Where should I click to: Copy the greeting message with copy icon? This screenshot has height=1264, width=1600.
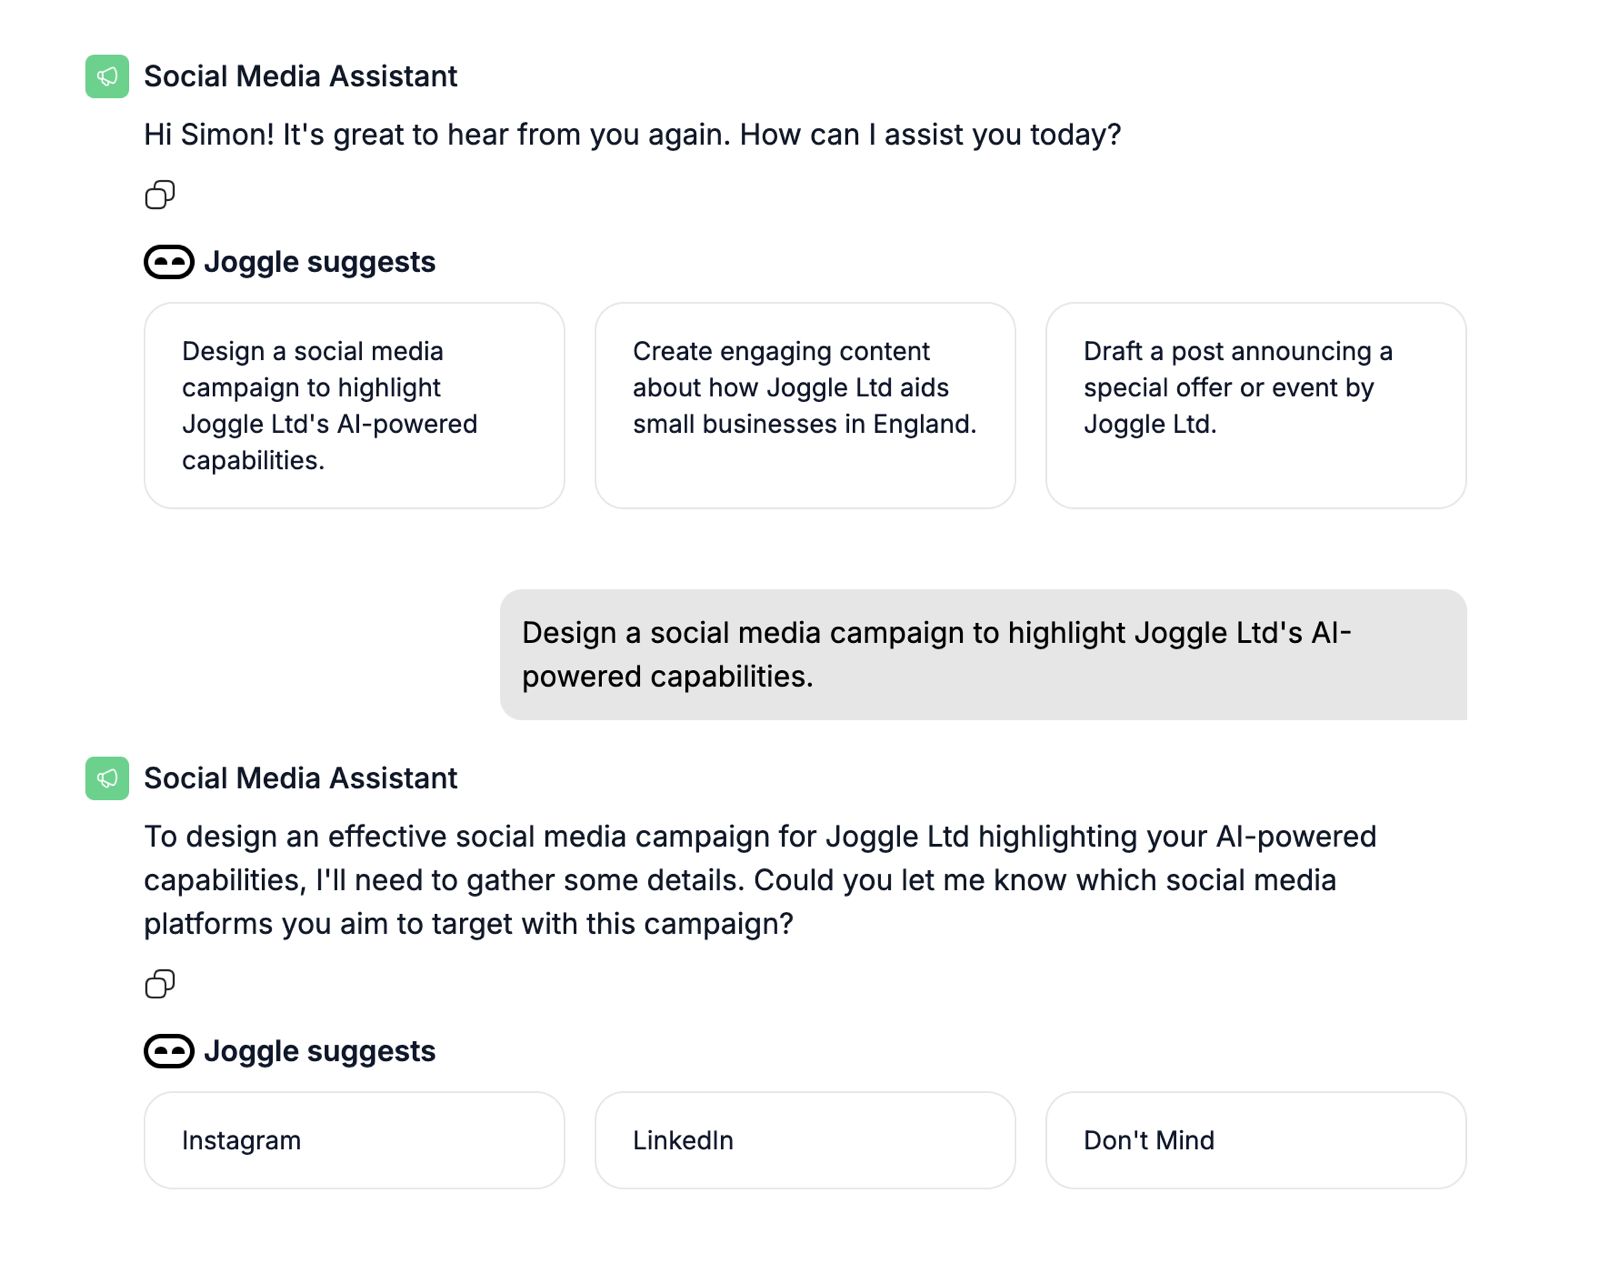[x=160, y=194]
